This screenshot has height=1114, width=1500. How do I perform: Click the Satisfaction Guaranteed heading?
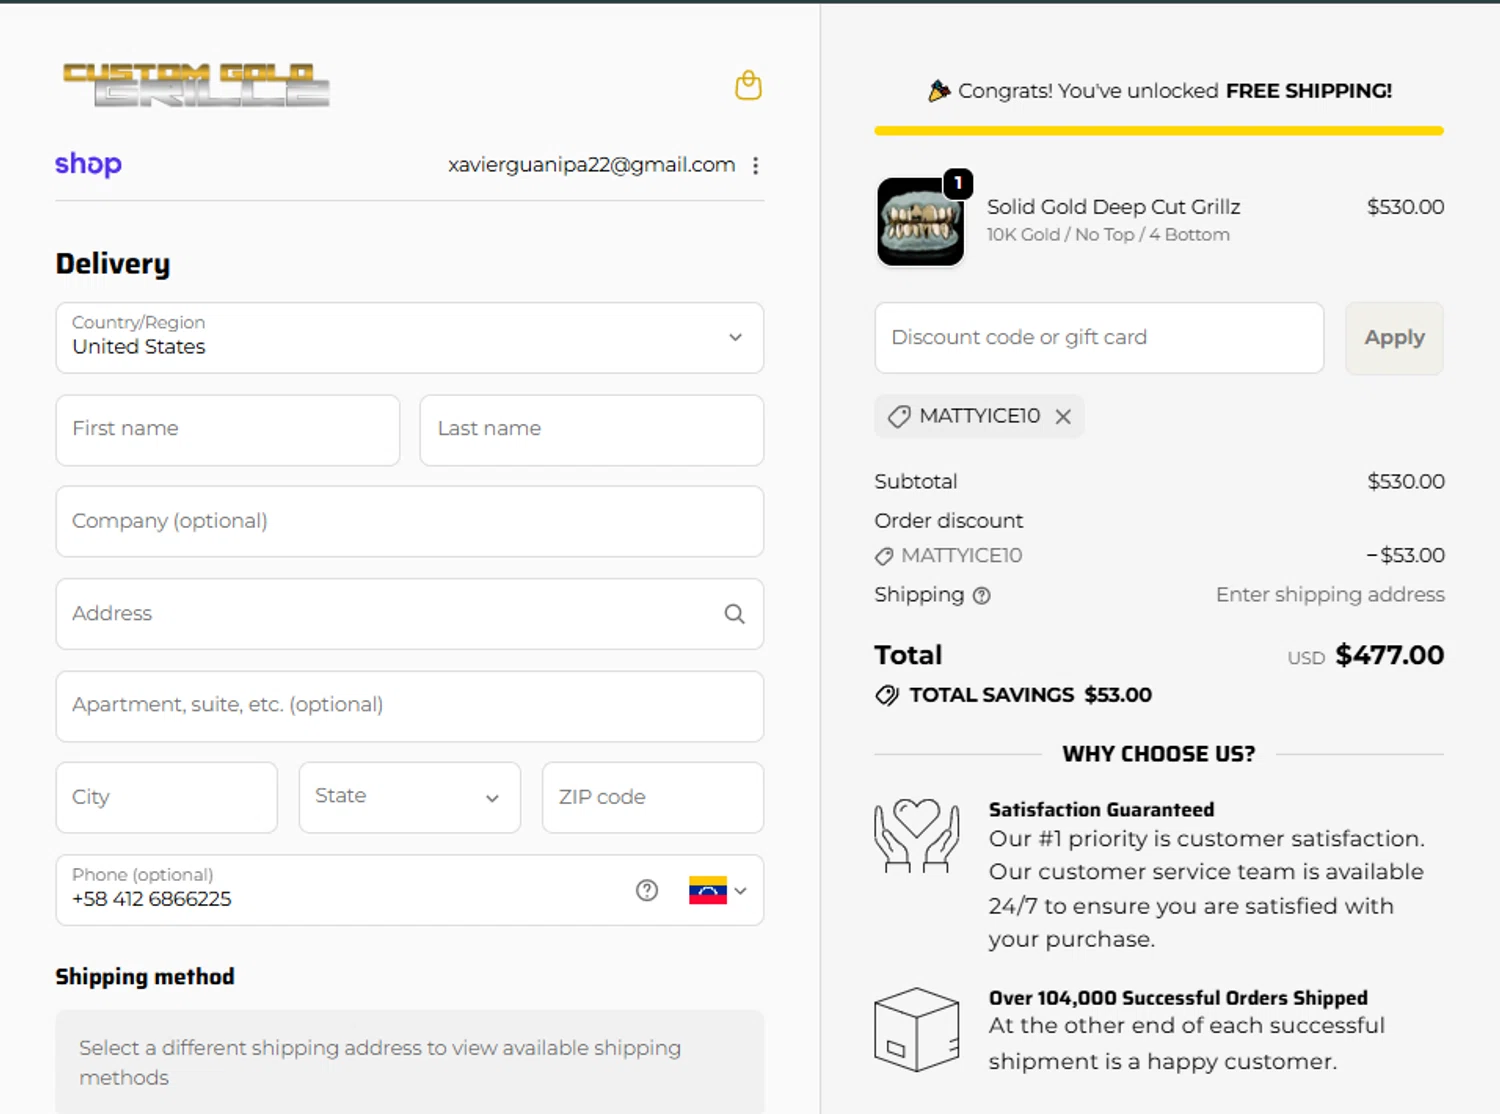[x=1101, y=810]
